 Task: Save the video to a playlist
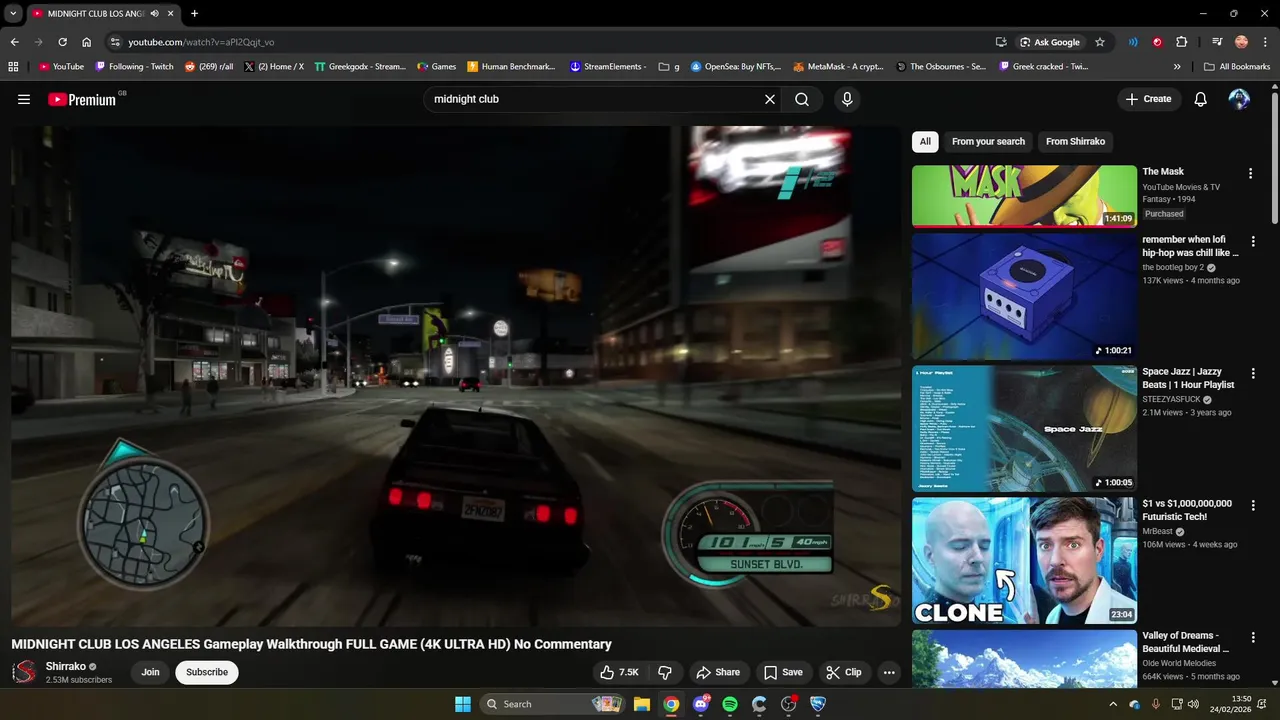(783, 672)
